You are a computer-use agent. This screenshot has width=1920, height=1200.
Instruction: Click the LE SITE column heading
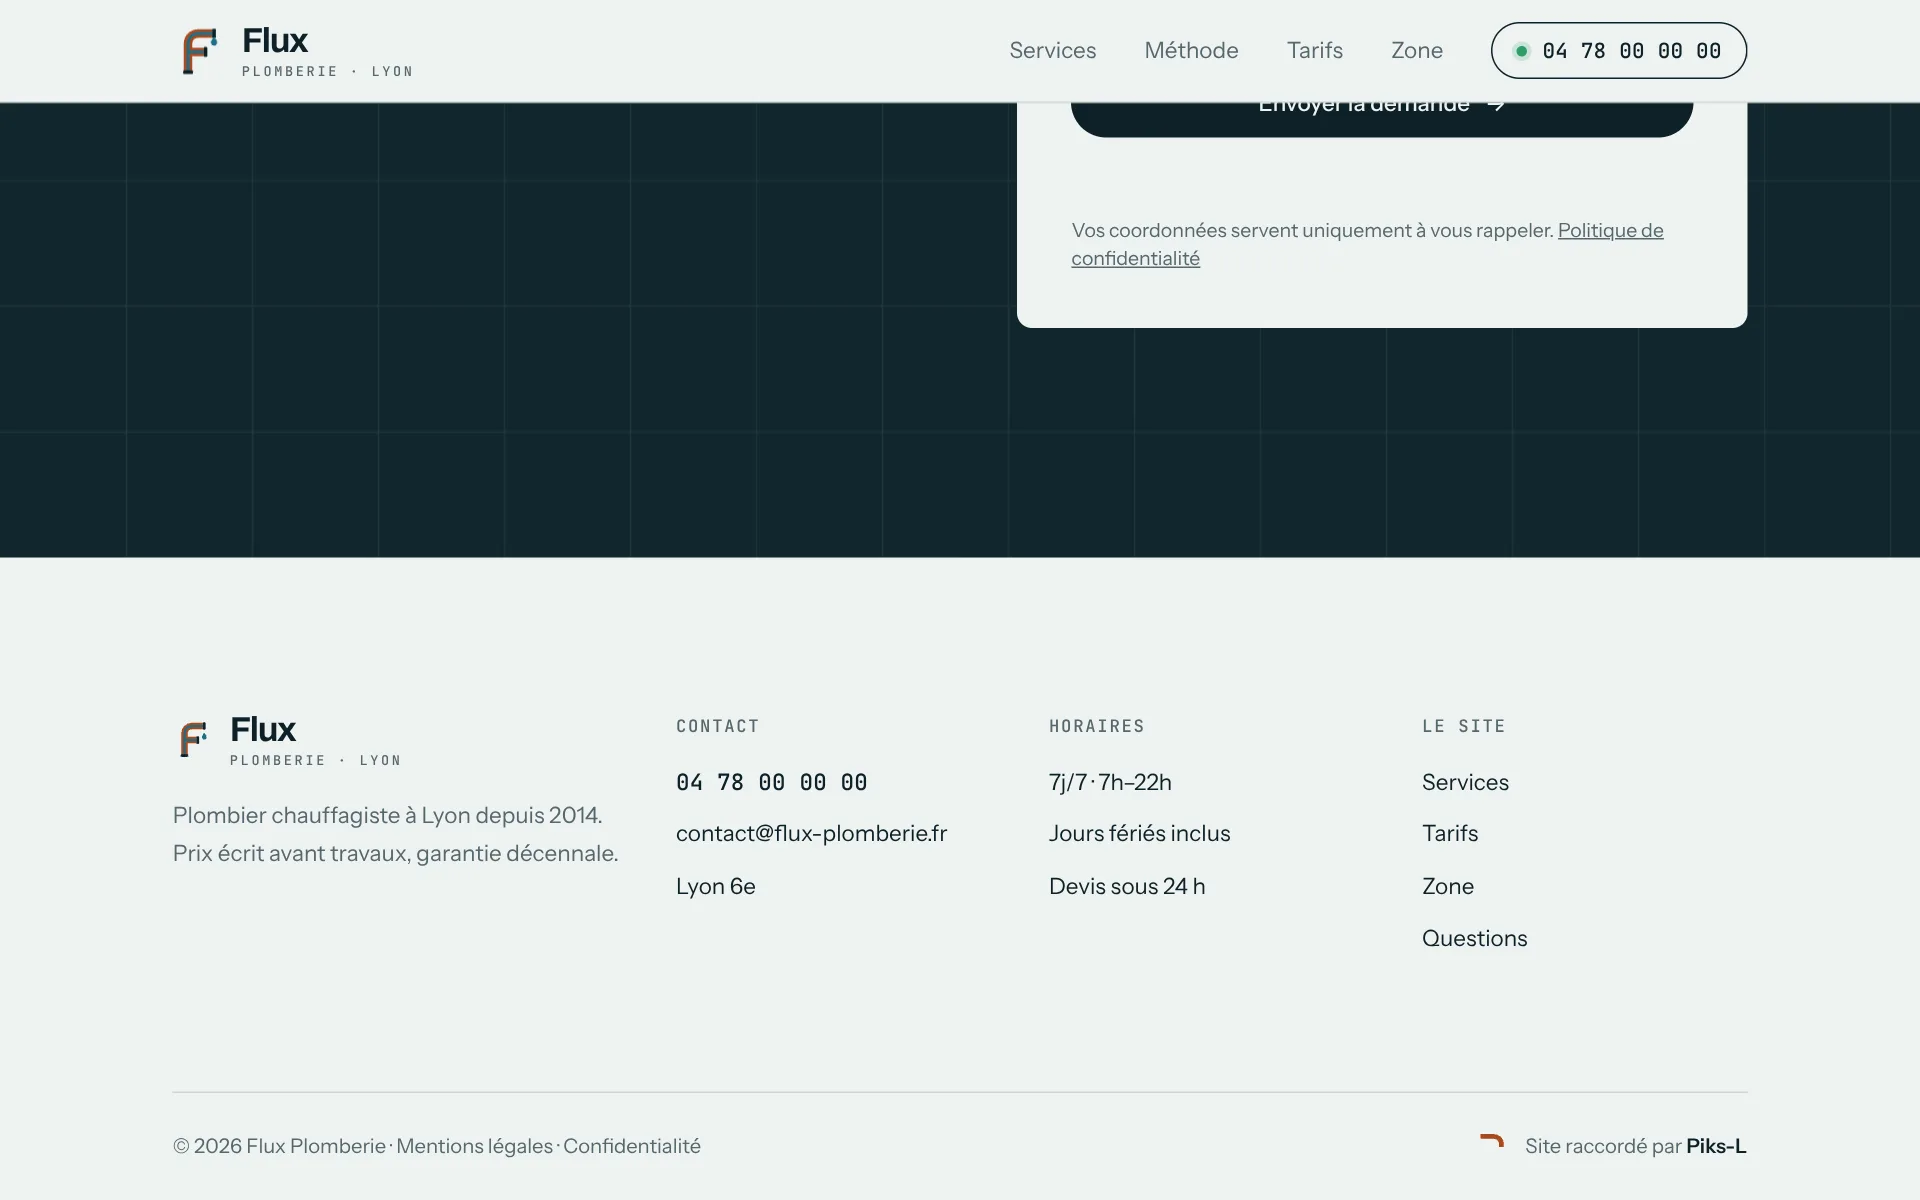[x=1463, y=726]
